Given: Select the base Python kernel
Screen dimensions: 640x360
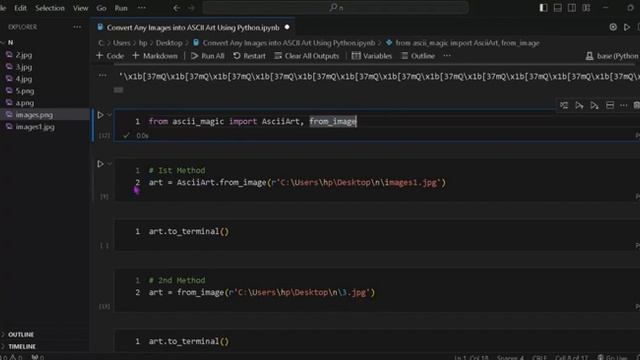Looking at the screenshot, I should (x=612, y=56).
